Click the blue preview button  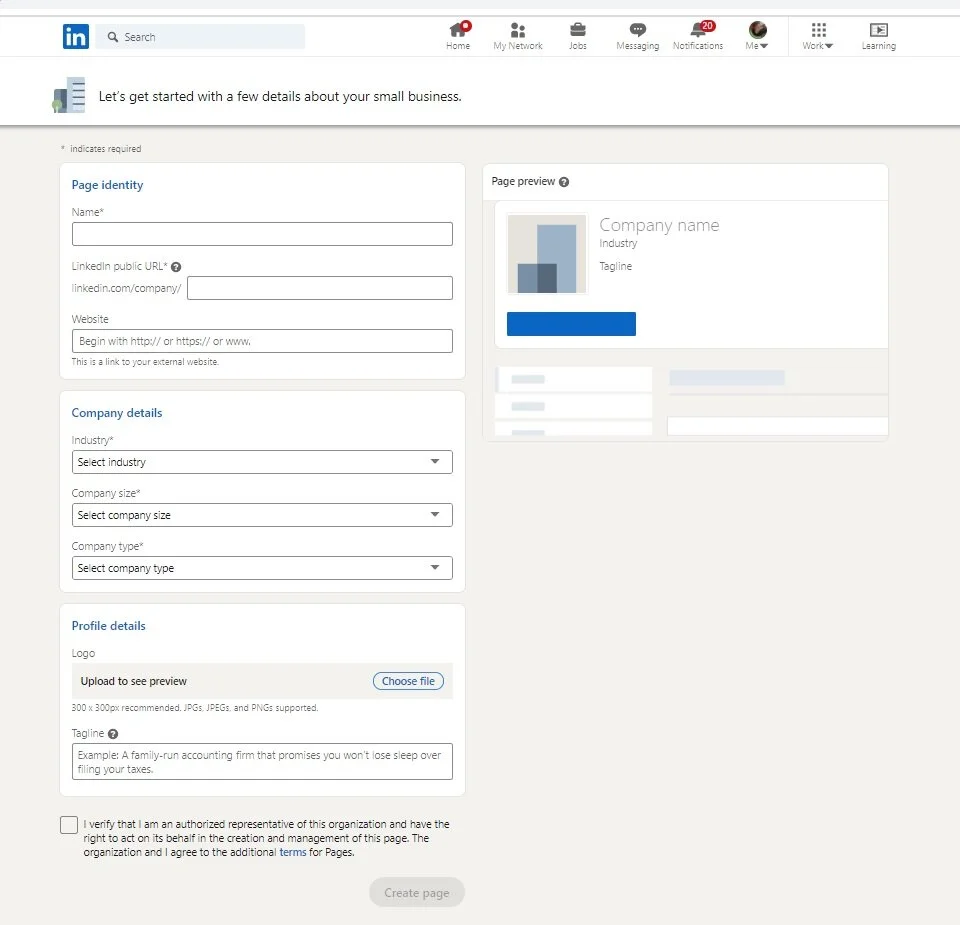click(571, 324)
